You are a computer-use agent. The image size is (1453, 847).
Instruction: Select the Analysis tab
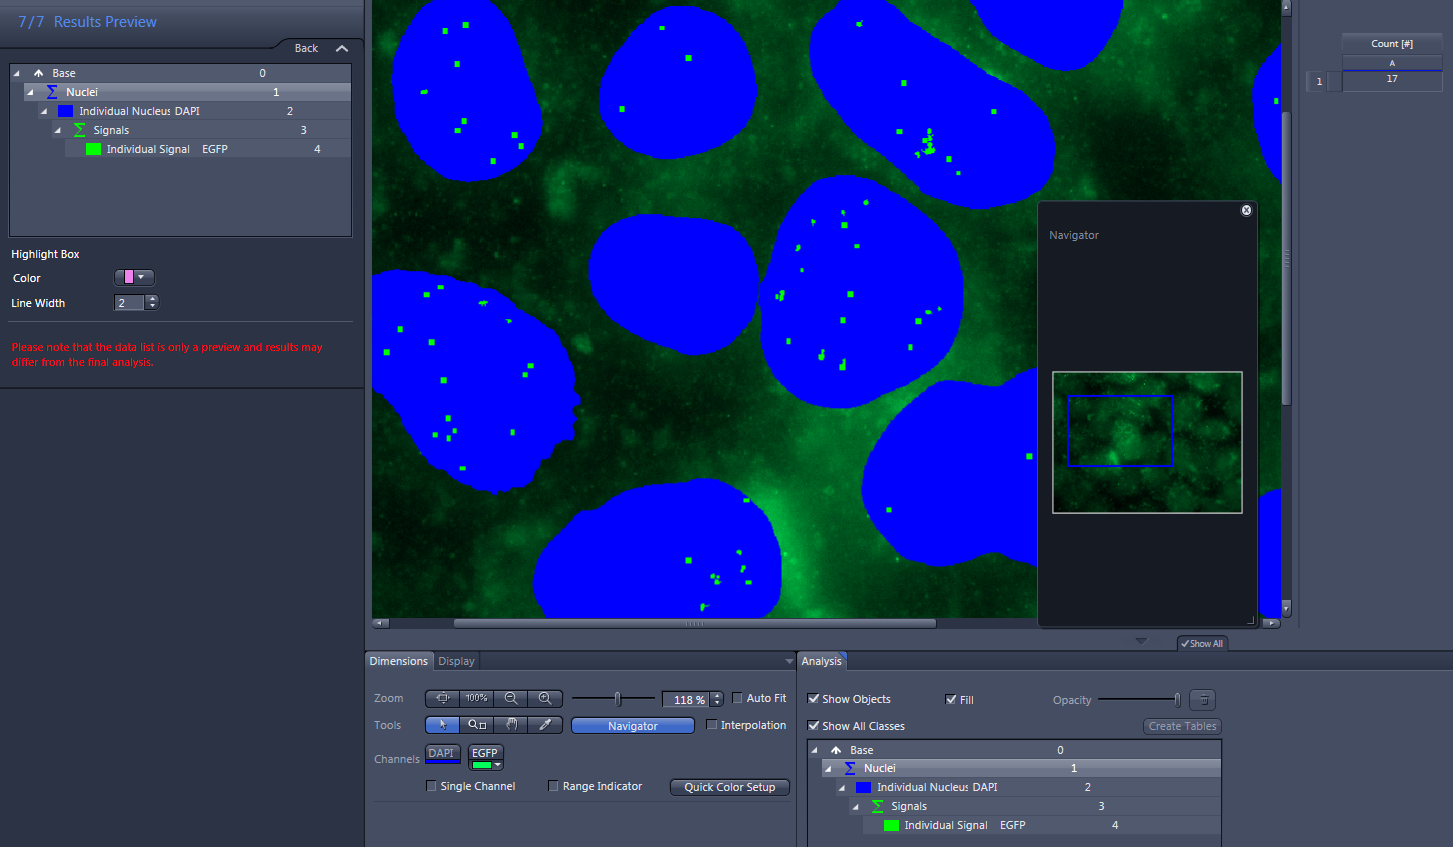822,661
